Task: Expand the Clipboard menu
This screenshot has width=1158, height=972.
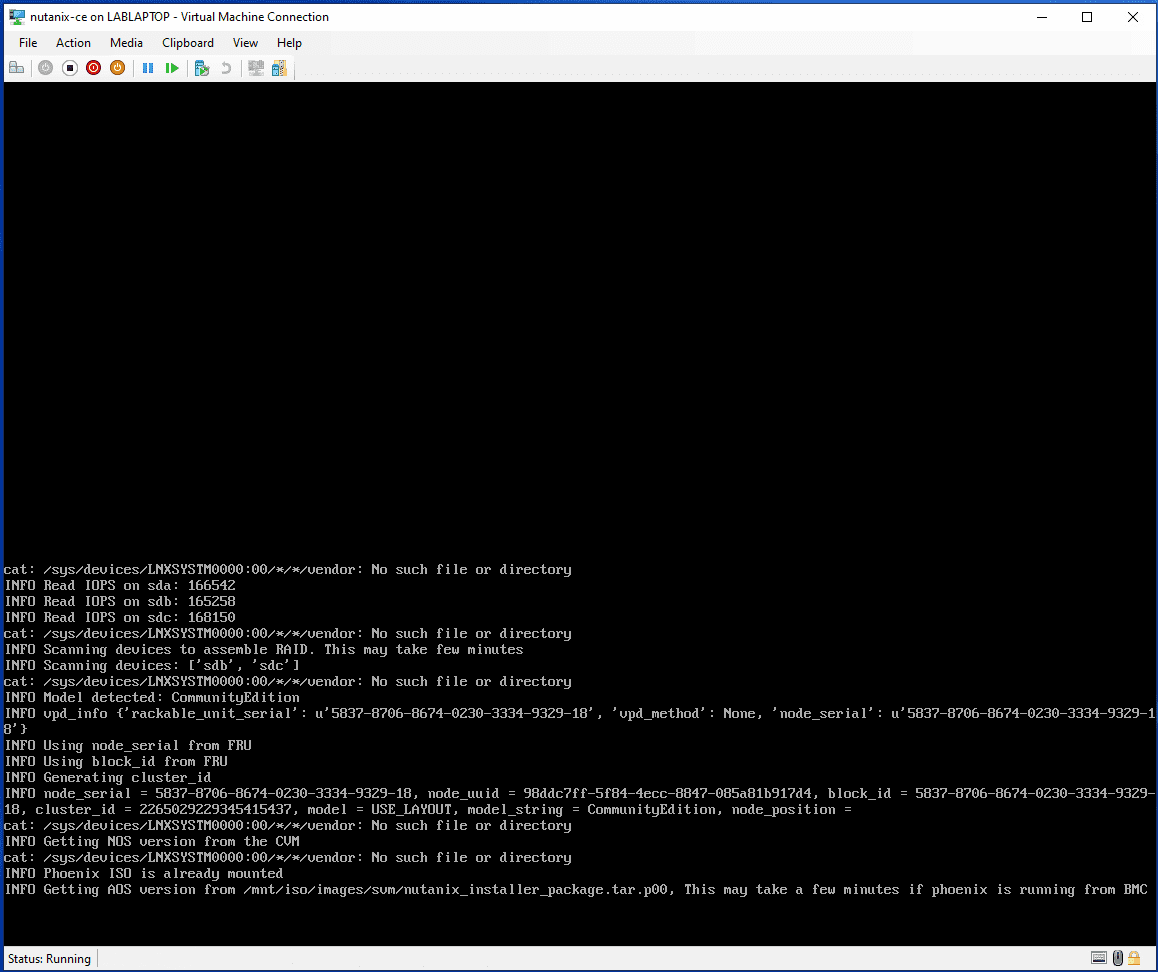Action: click(x=188, y=43)
